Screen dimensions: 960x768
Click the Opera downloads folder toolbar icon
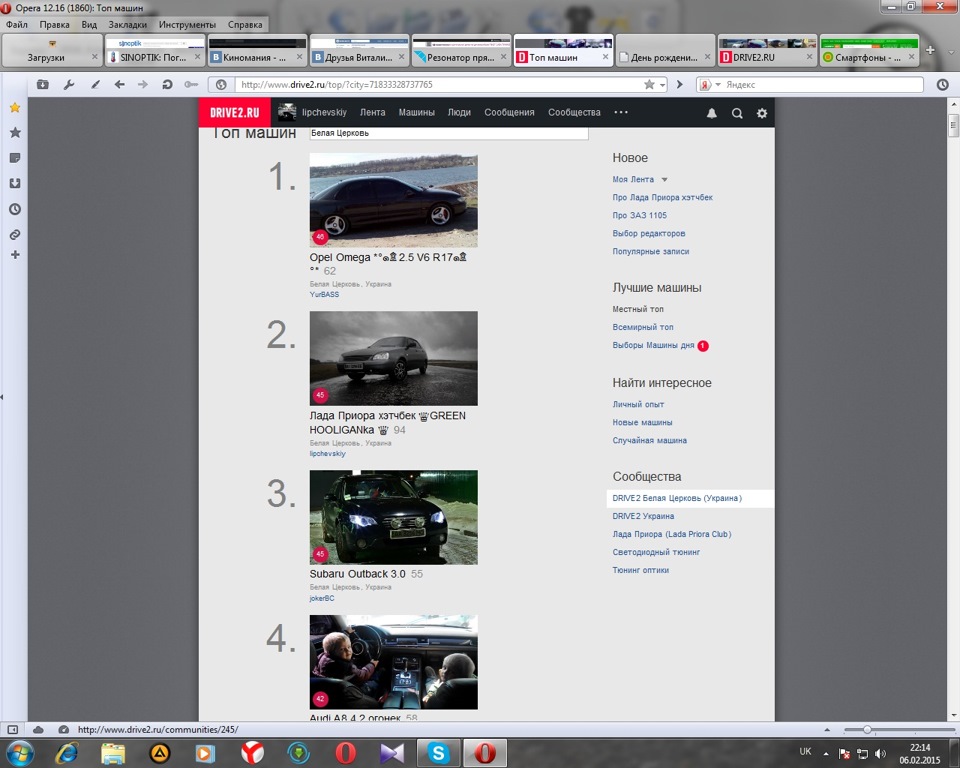point(42,85)
